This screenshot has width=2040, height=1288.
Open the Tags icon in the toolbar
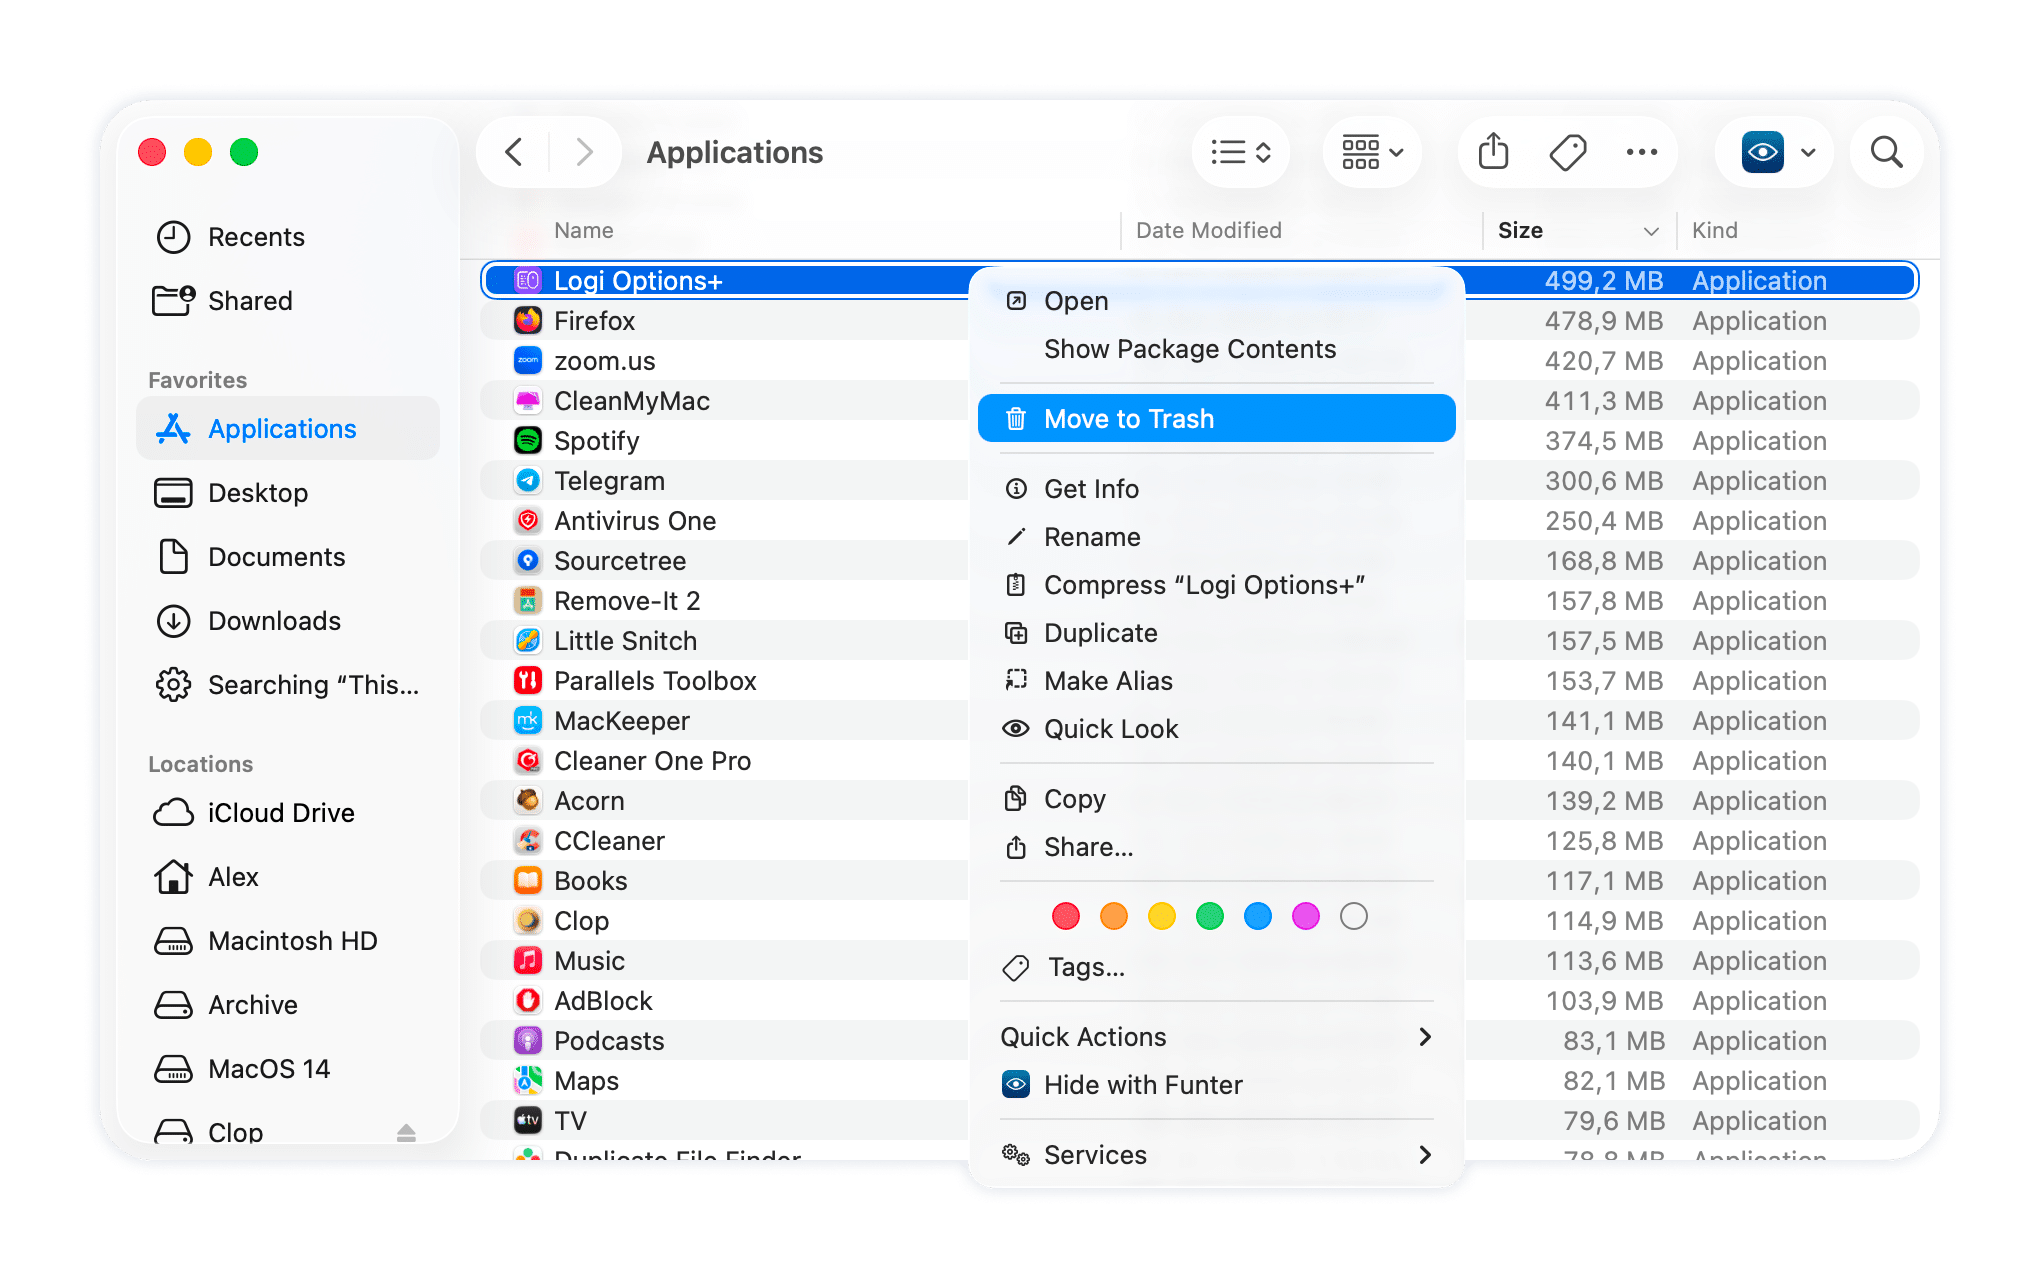[x=1566, y=152]
